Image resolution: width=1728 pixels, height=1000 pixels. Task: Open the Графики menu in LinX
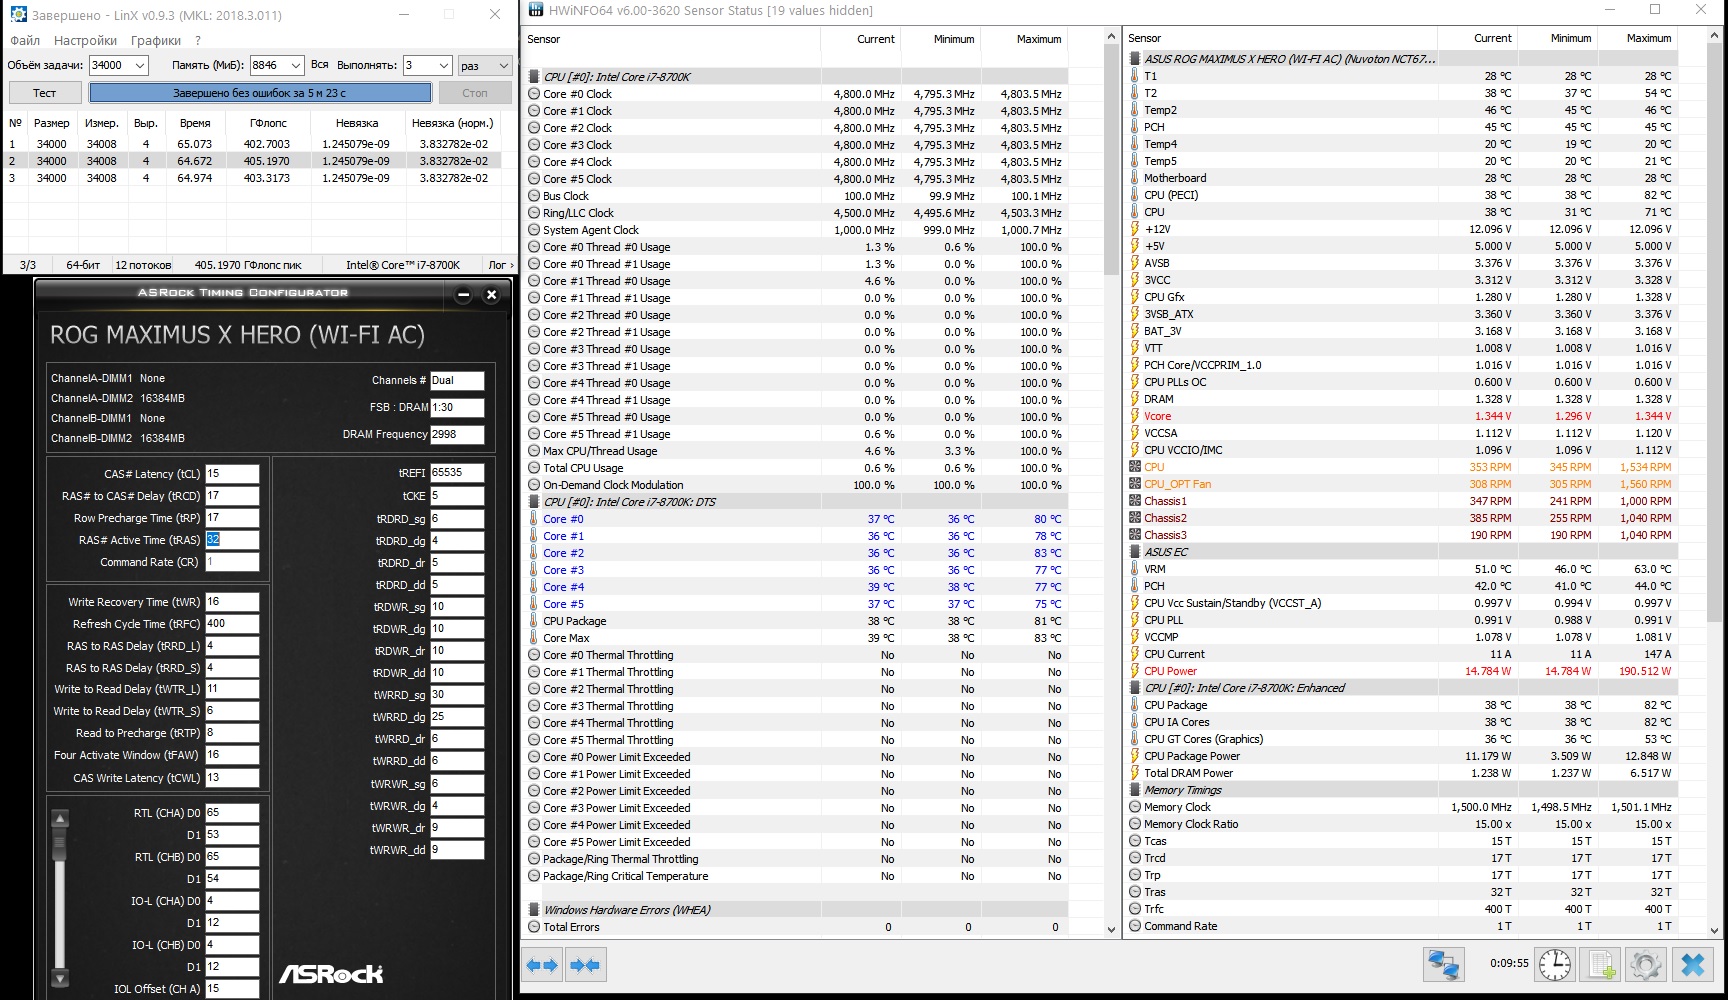coord(156,41)
